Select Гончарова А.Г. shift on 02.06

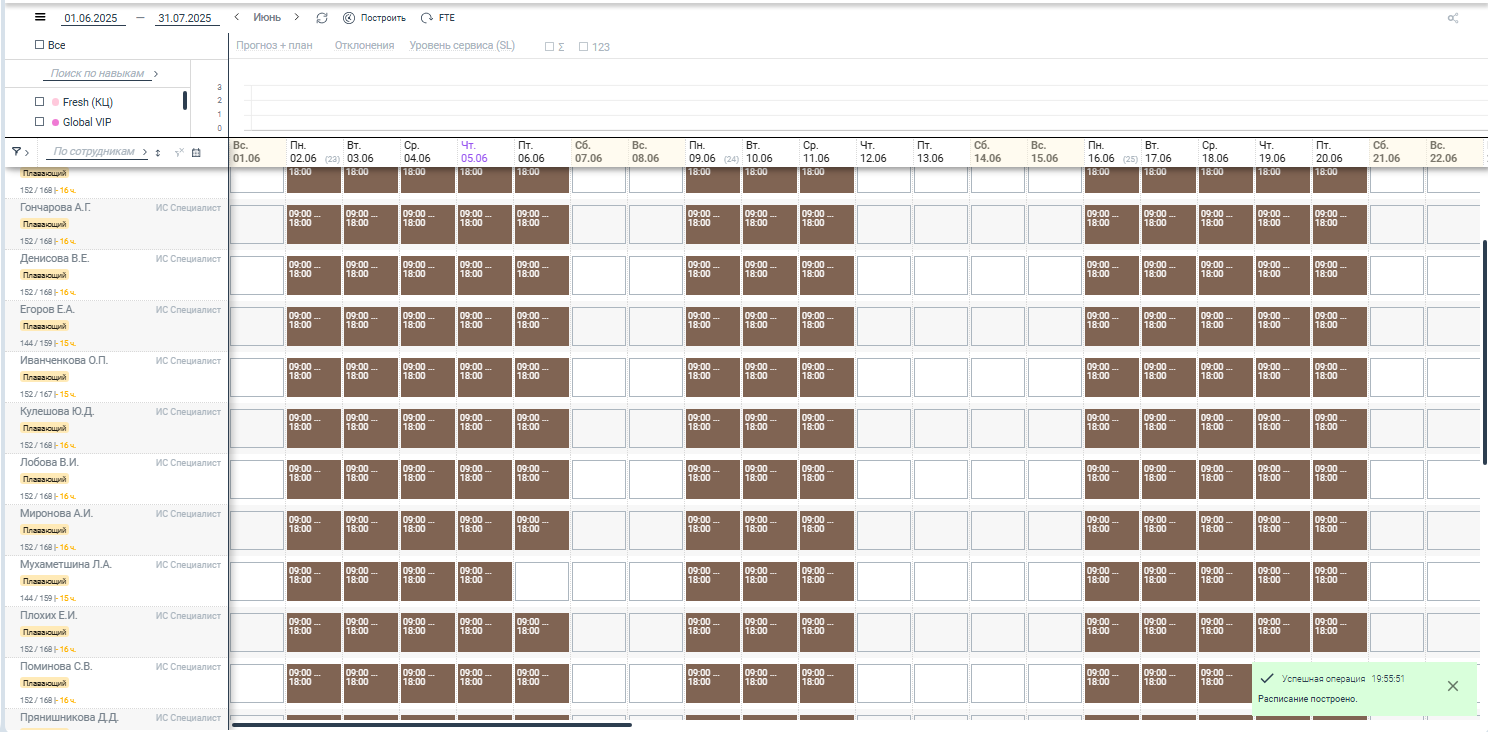click(314, 224)
